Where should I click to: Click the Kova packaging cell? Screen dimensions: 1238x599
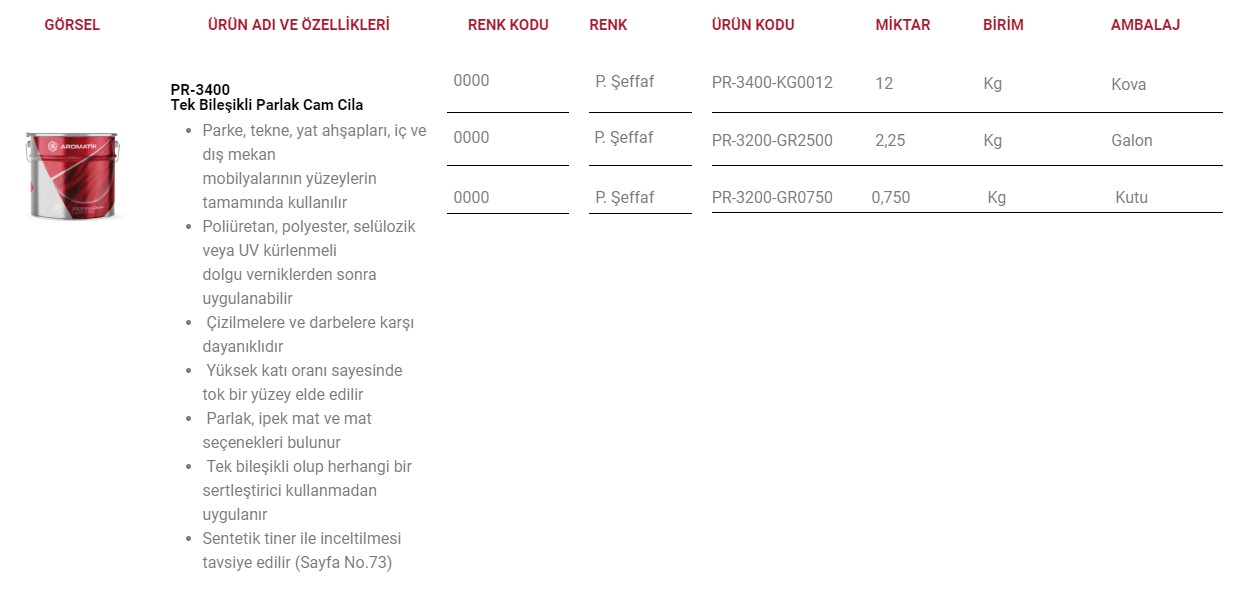1129,85
